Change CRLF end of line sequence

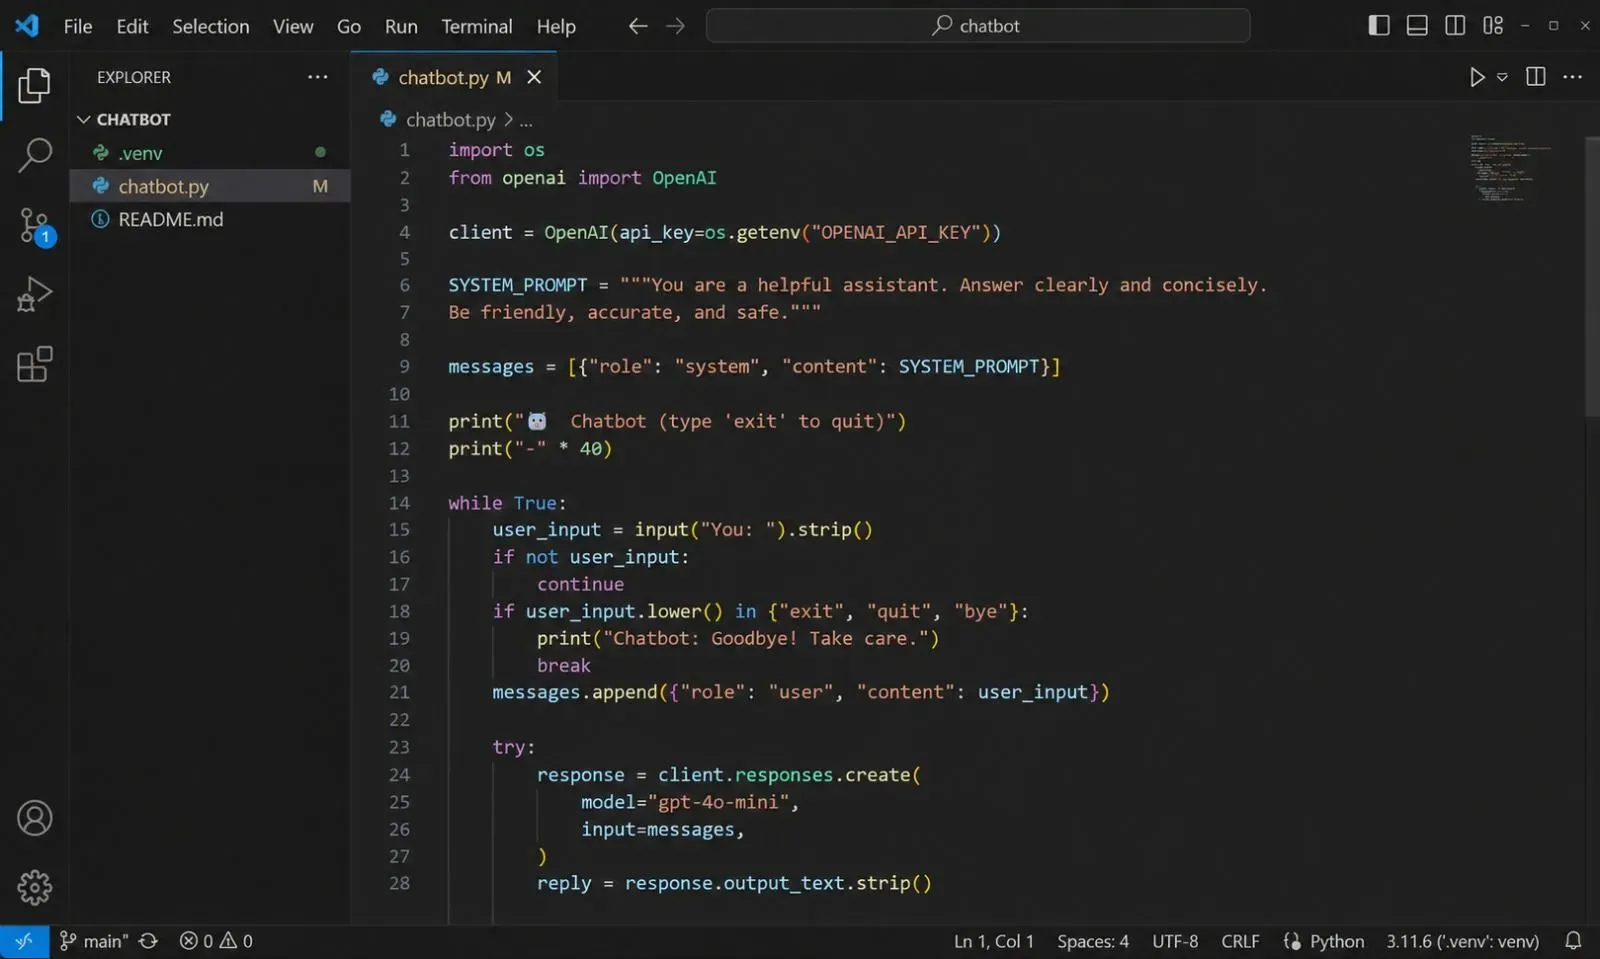tap(1240, 941)
